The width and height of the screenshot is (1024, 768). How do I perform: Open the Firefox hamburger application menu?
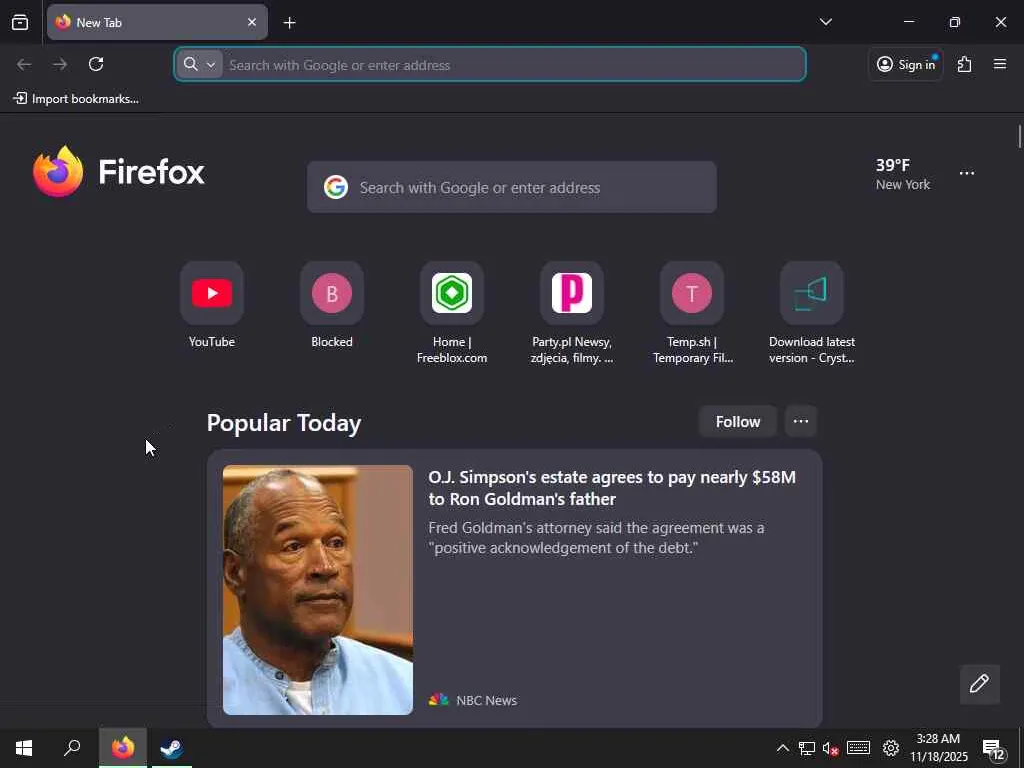999,64
